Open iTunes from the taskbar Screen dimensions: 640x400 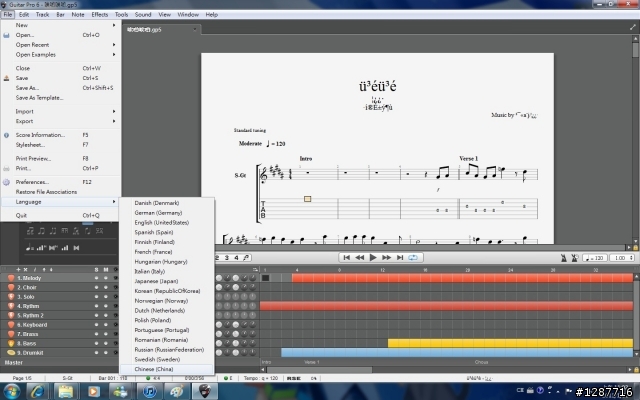click(x=149, y=391)
